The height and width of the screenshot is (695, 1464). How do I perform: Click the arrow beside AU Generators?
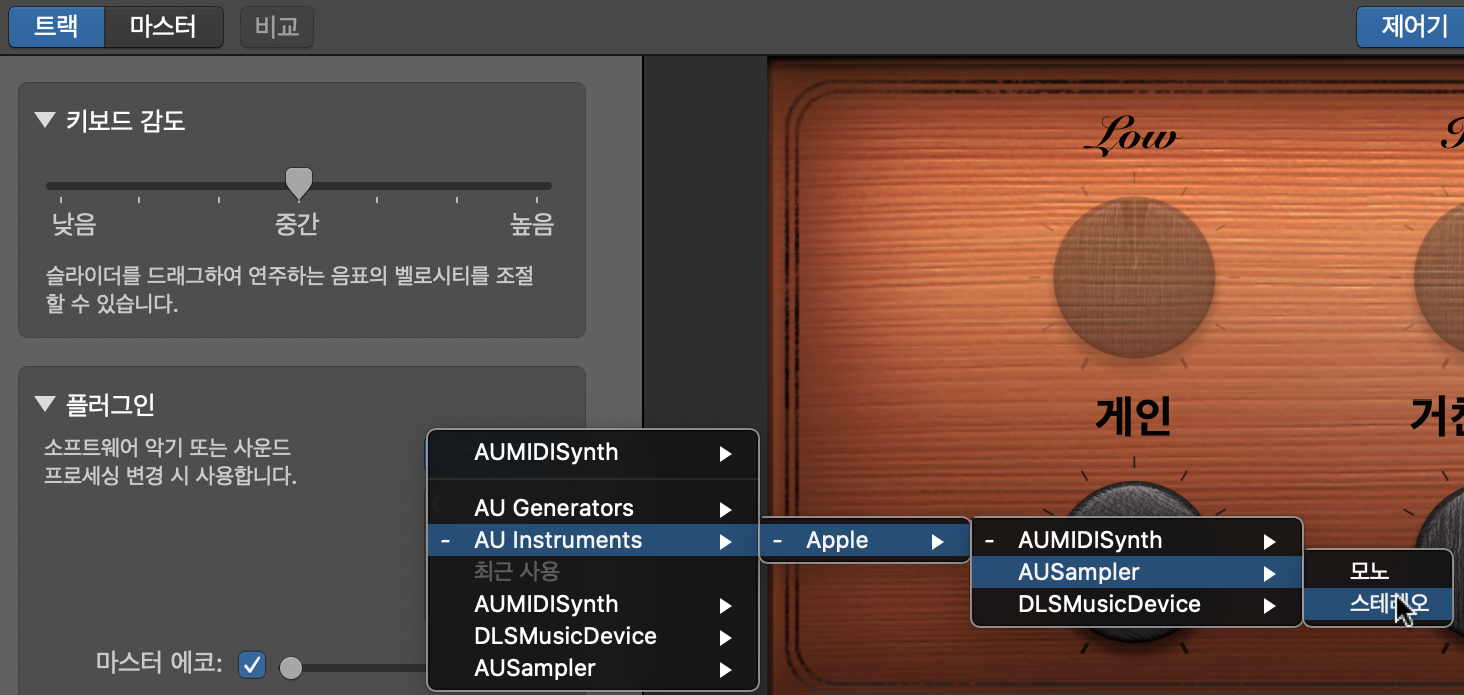725,509
